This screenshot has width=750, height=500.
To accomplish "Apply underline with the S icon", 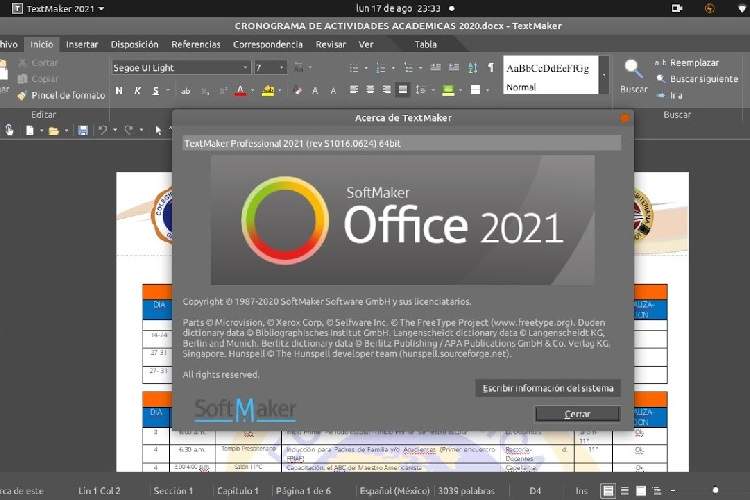I will [156, 90].
